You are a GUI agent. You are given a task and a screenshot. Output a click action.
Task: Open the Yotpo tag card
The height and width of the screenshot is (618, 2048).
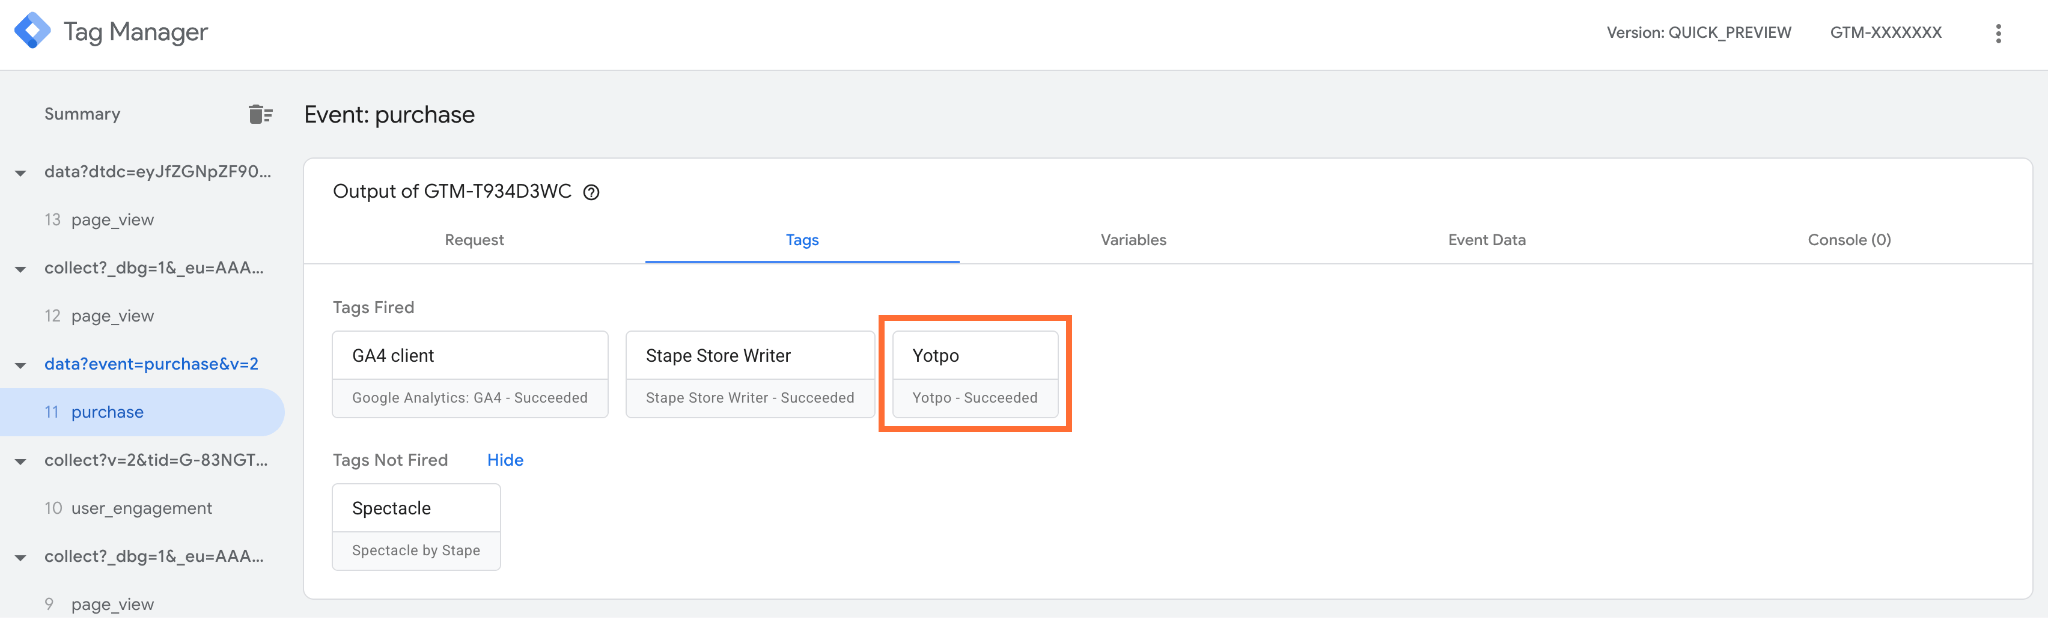click(x=975, y=374)
